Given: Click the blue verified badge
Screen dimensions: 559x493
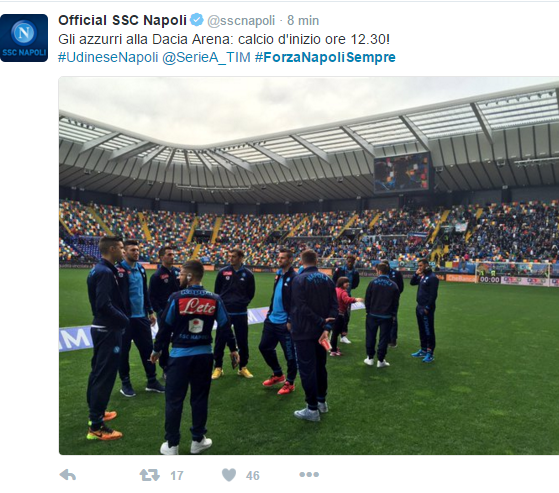Looking at the screenshot, I should coord(196,20).
